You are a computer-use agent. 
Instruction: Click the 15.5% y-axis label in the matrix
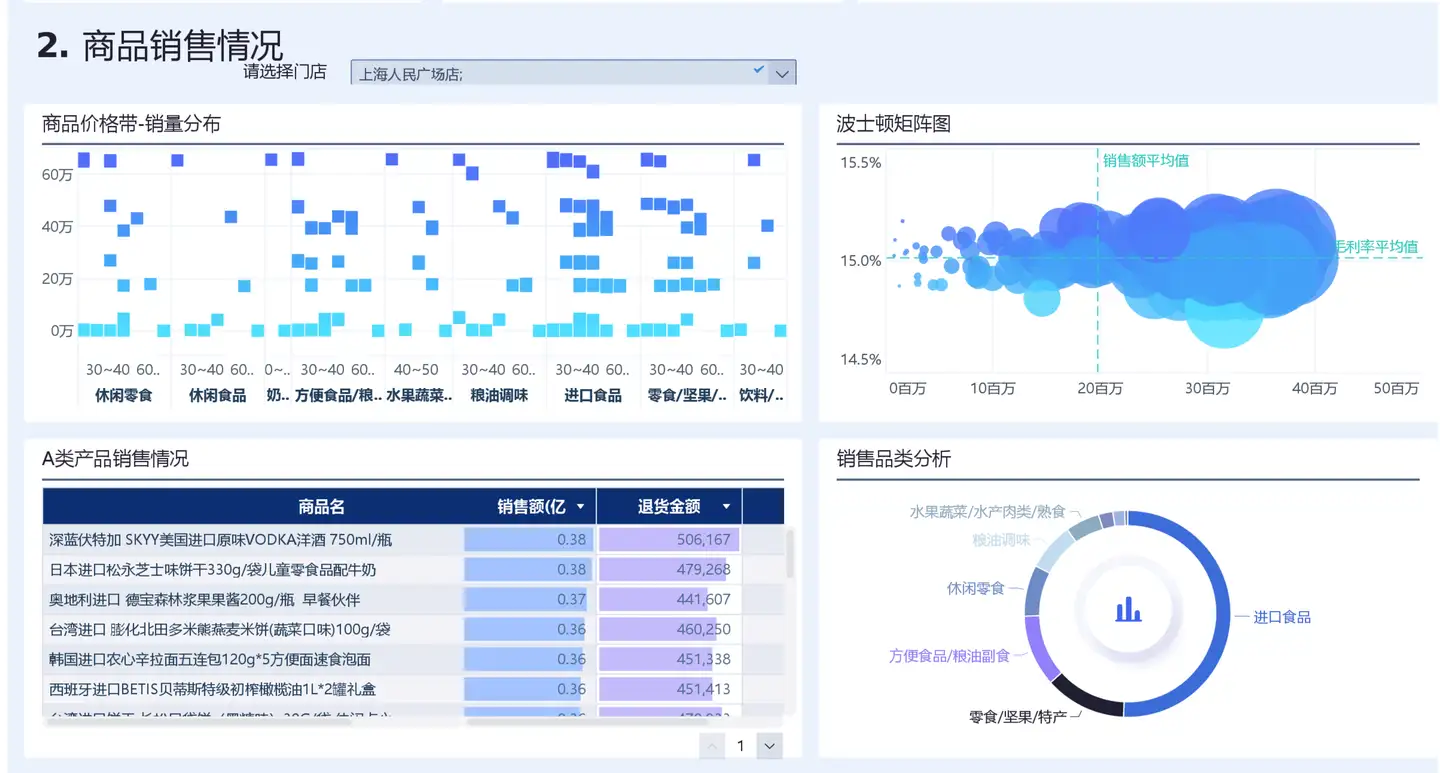tap(860, 162)
